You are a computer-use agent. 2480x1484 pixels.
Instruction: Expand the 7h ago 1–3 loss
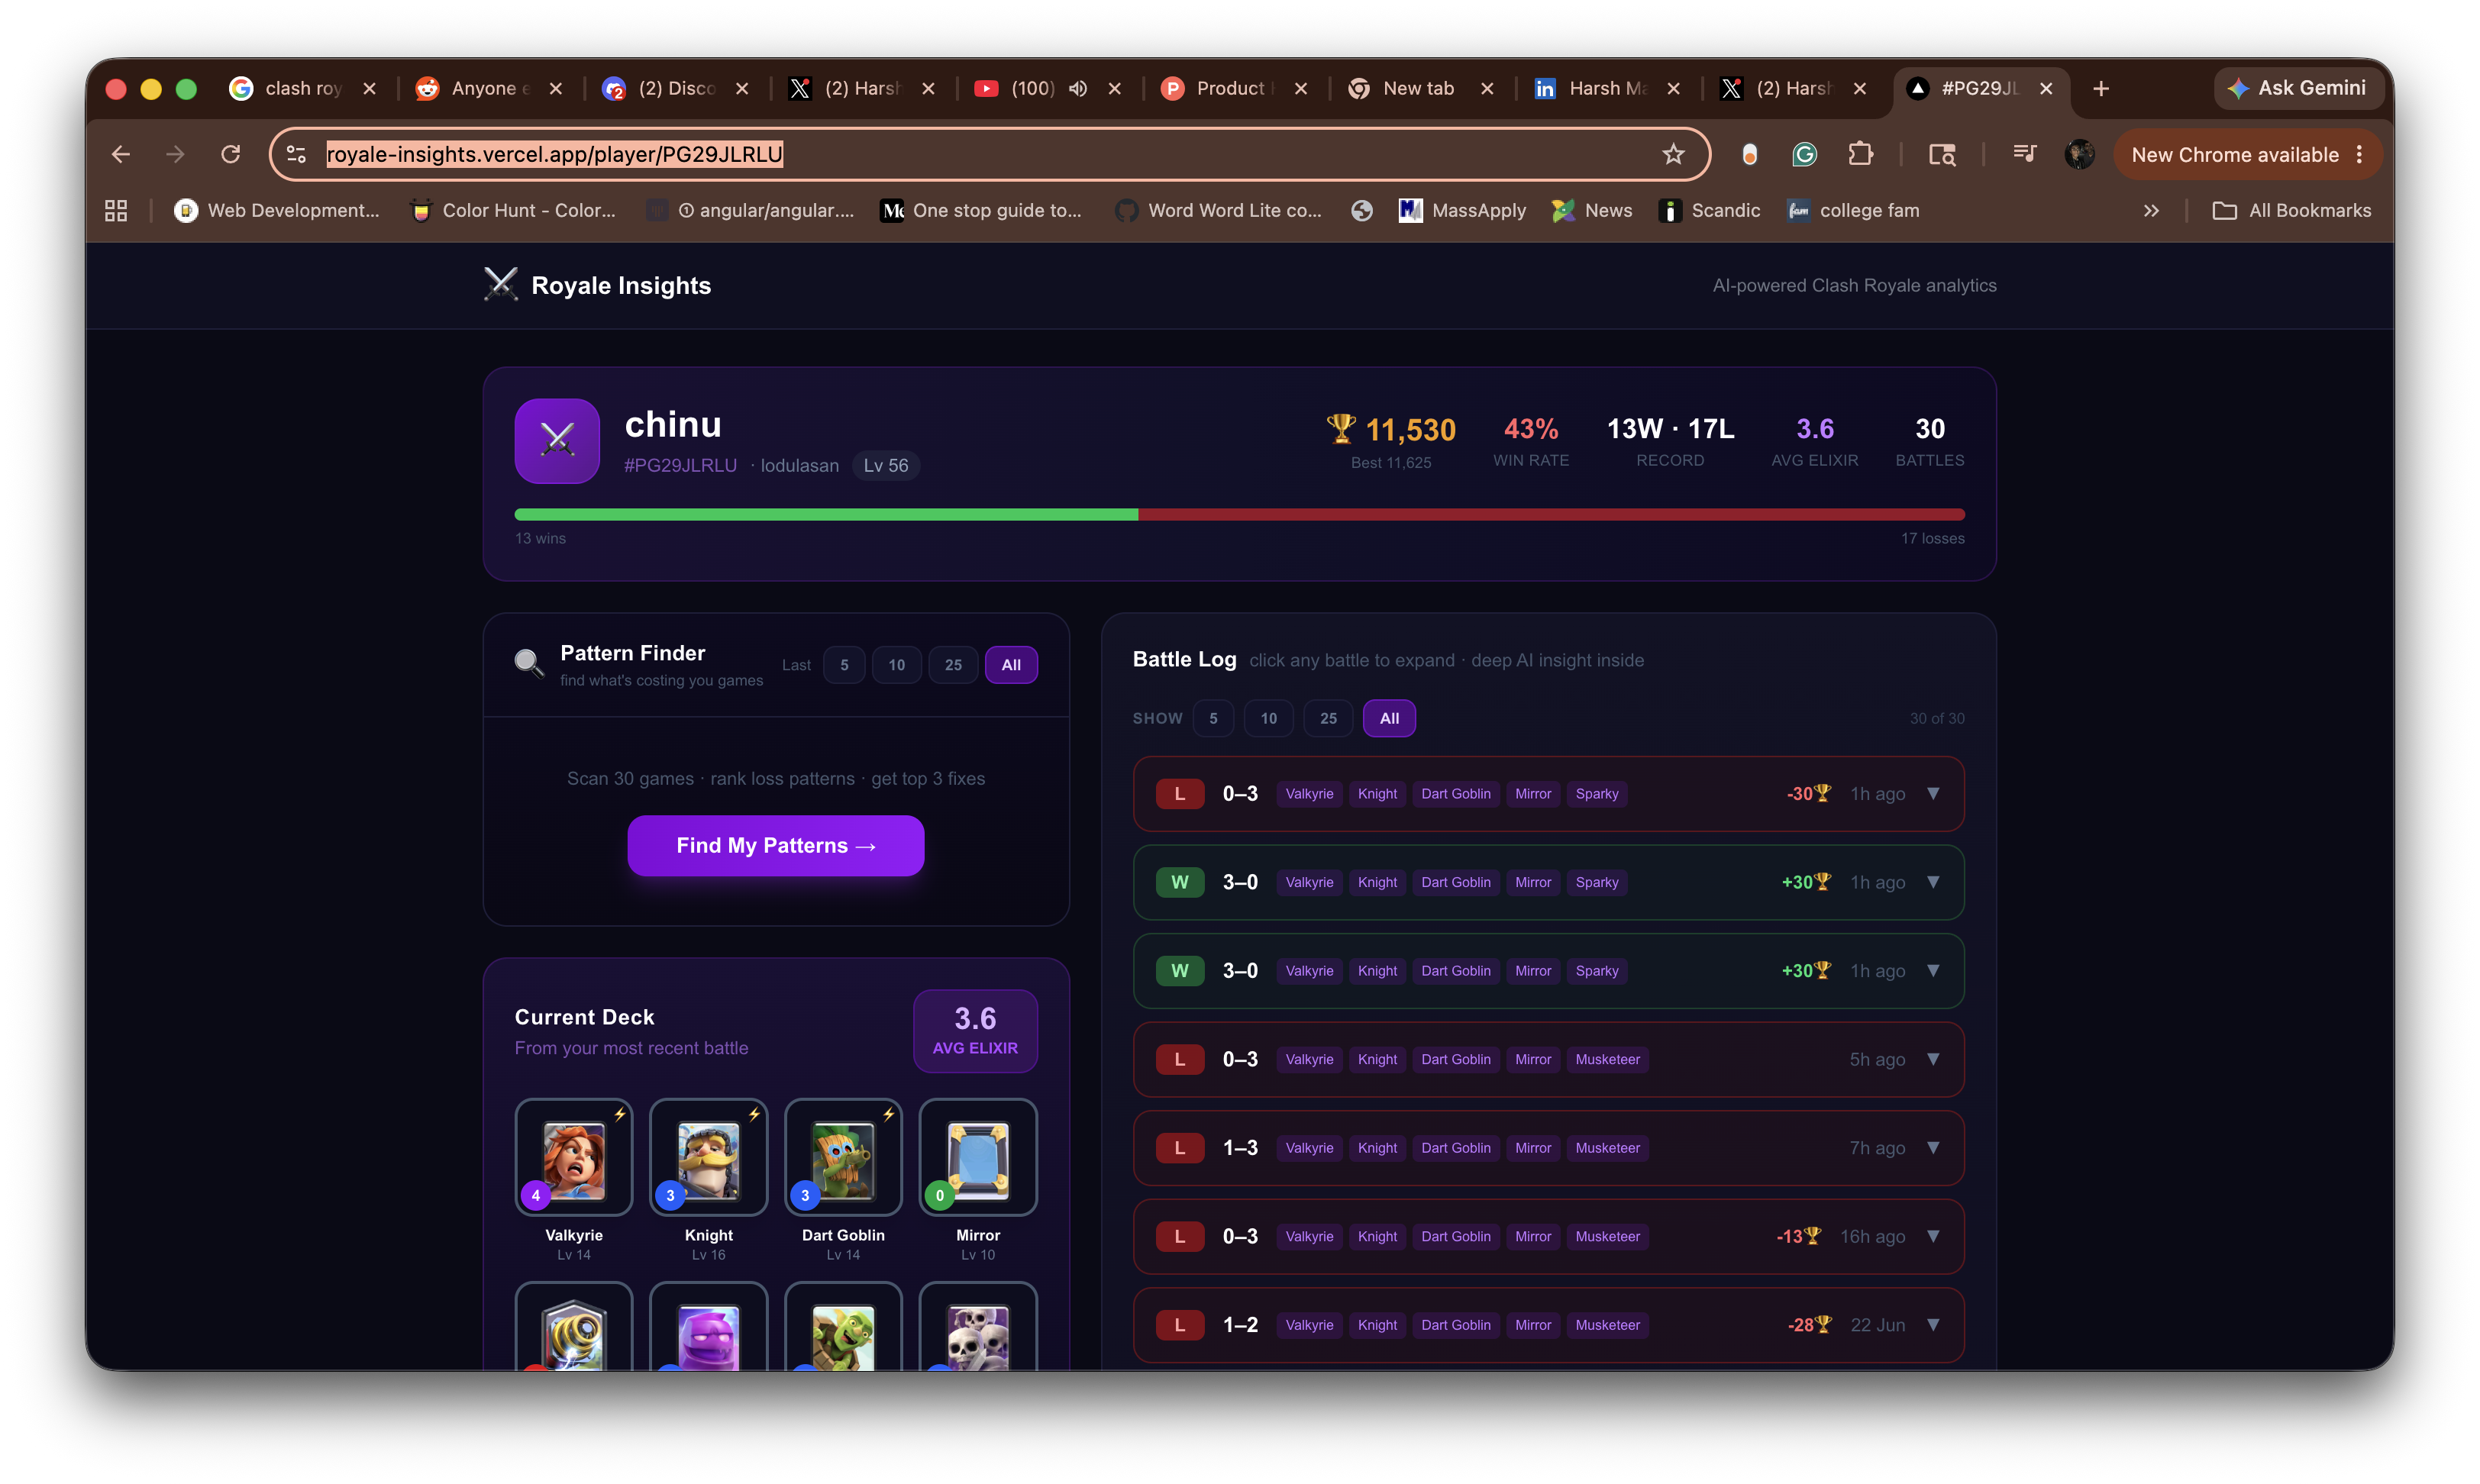click(1548, 1147)
